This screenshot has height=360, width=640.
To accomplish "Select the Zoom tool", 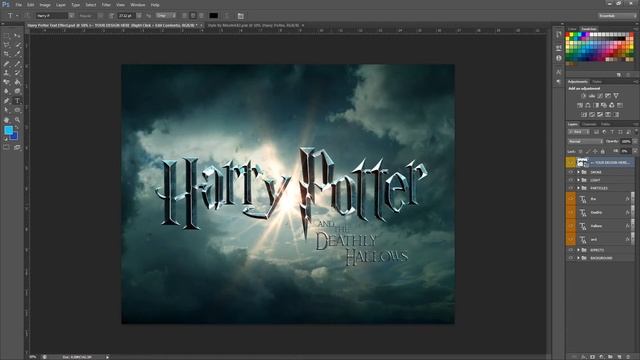I will [17, 120].
